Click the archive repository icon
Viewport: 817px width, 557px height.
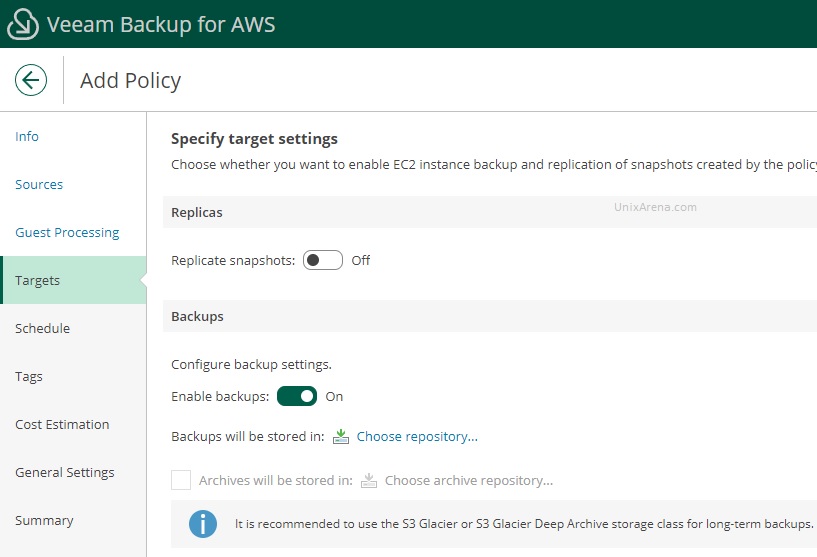(x=369, y=480)
